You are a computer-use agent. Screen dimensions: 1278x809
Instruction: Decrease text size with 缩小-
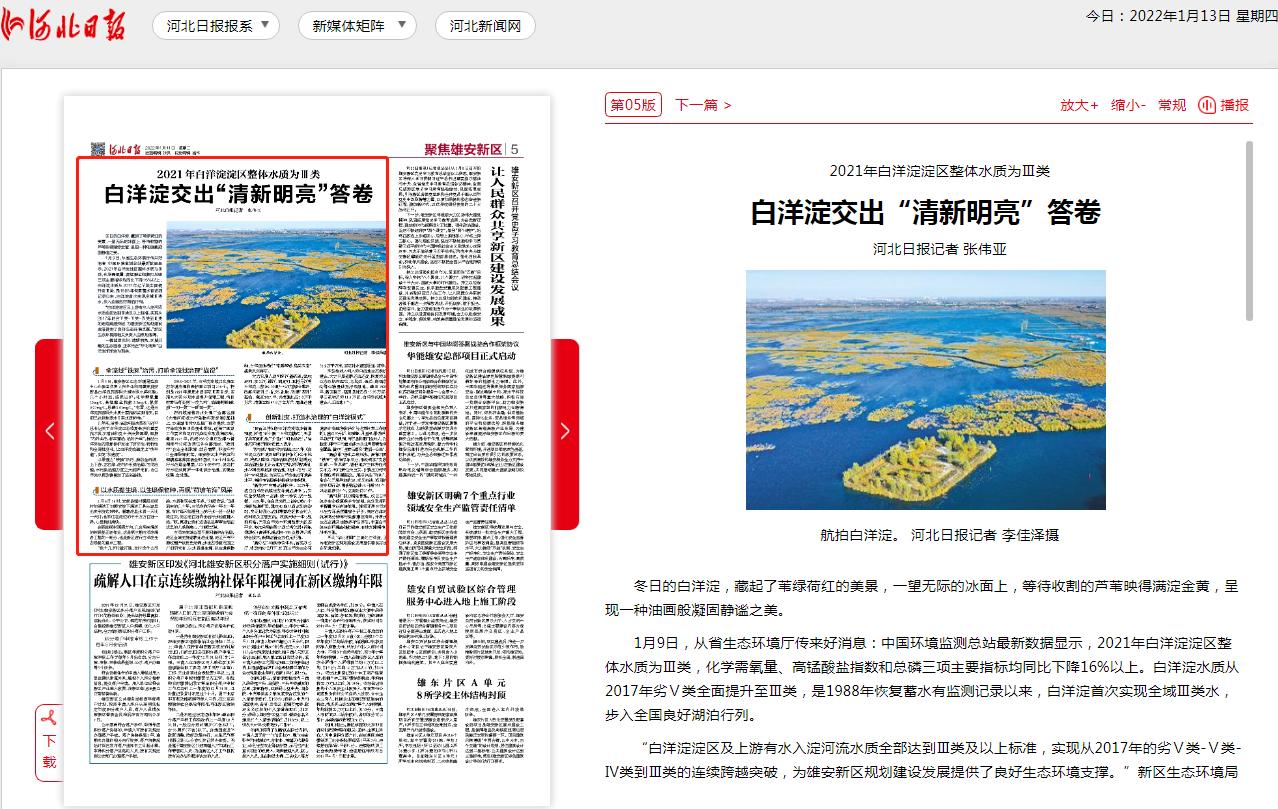(1129, 105)
